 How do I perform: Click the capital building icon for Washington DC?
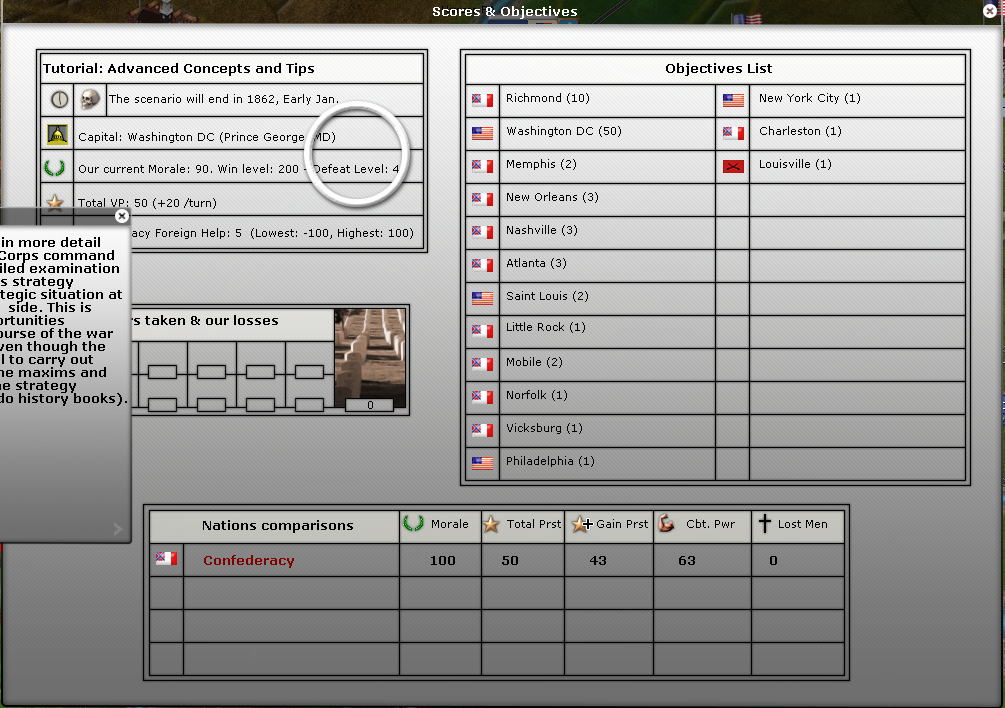[x=57, y=136]
